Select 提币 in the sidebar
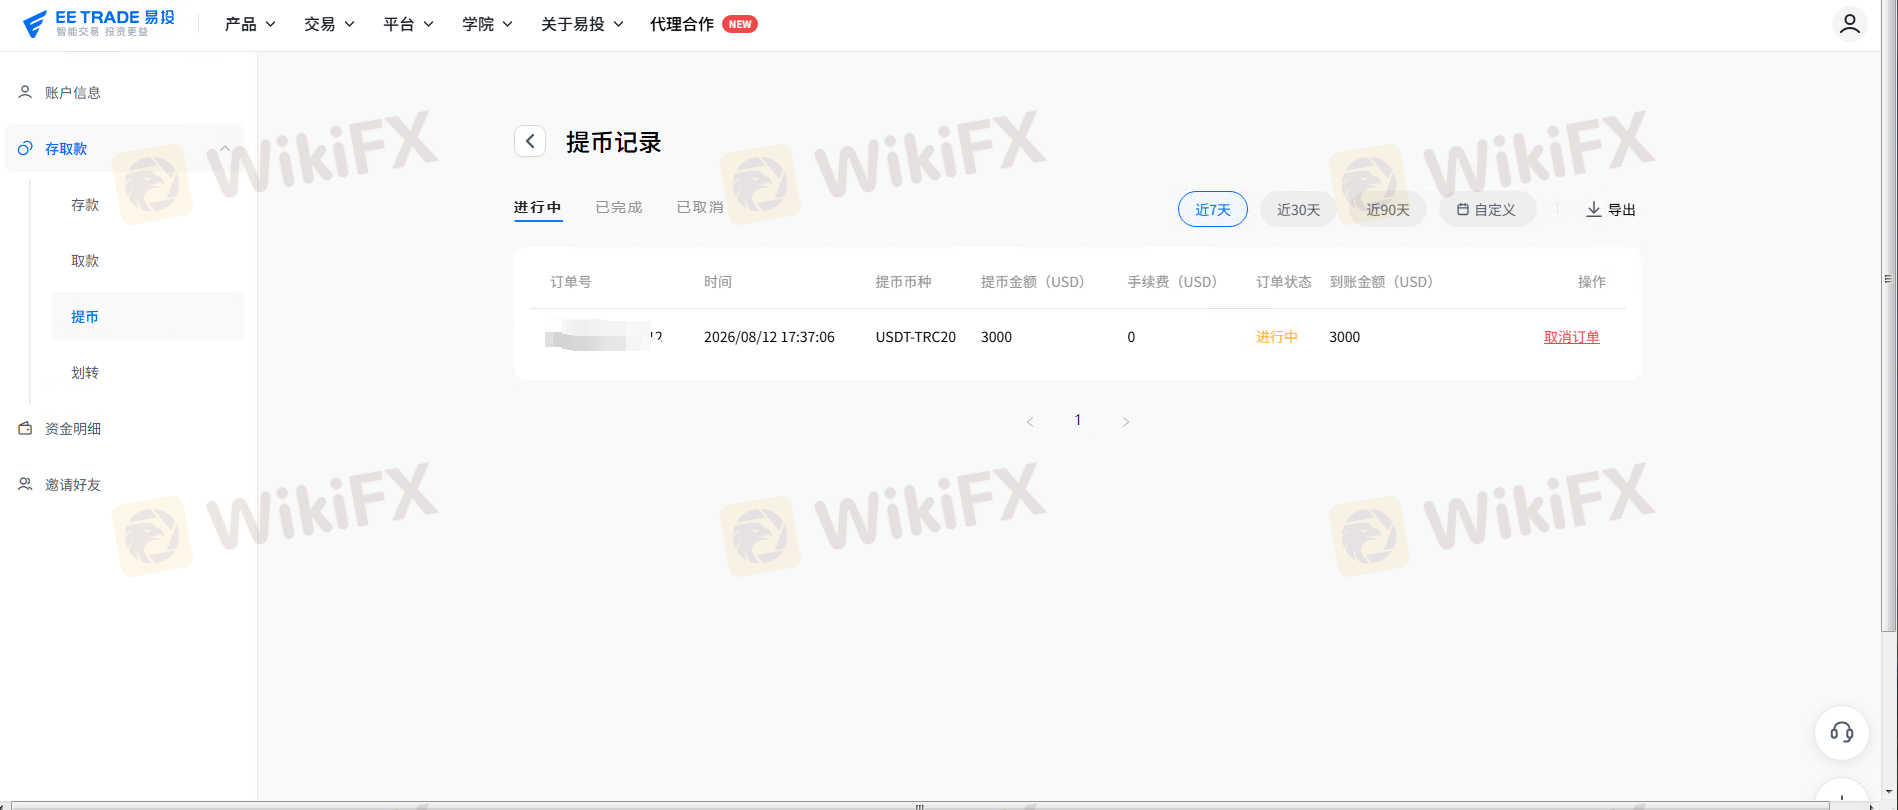Viewport: 1898px width, 810px height. click(x=148, y=316)
